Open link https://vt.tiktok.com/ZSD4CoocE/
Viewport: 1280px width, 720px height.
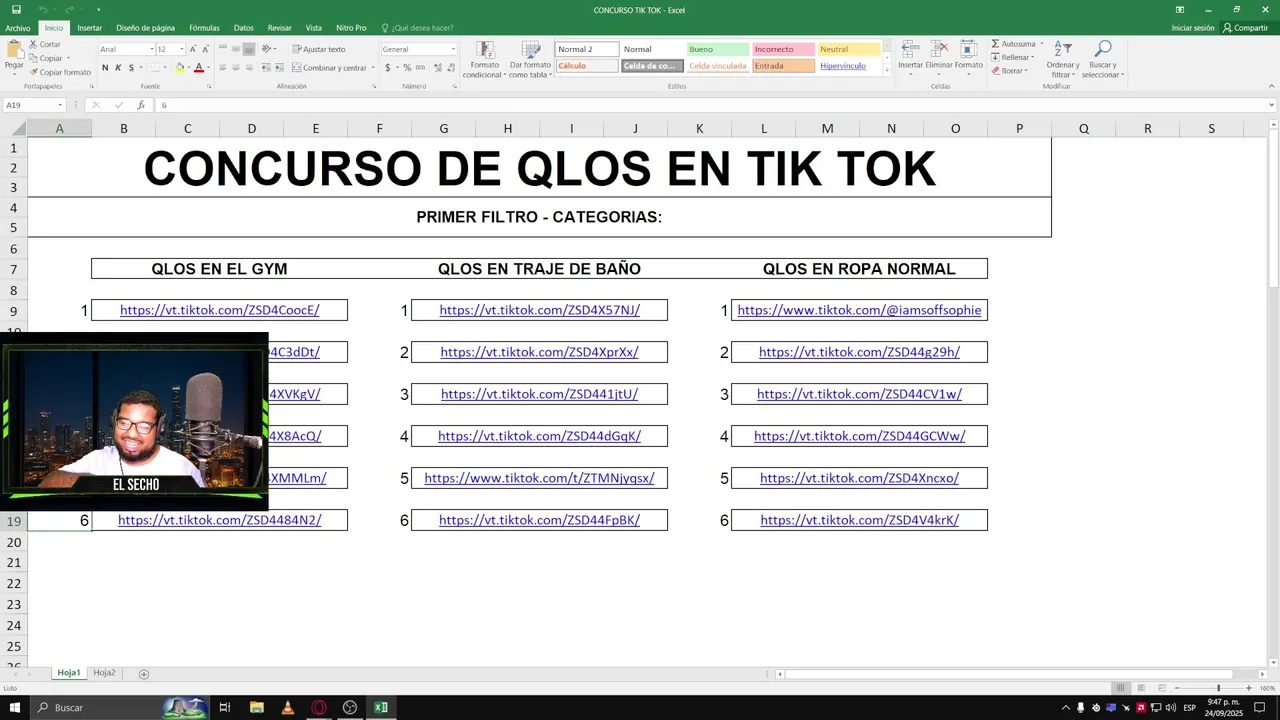click(219, 310)
